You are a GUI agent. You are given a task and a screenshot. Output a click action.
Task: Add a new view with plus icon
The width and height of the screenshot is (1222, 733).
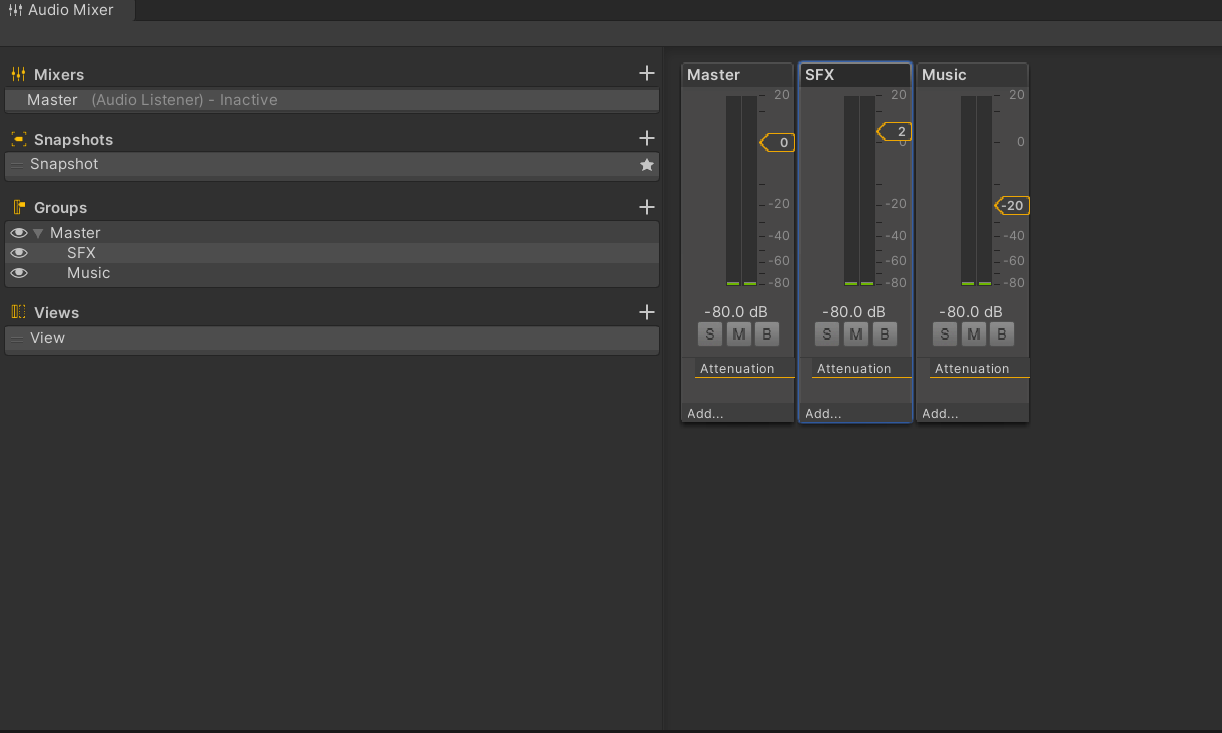pyautogui.click(x=647, y=312)
